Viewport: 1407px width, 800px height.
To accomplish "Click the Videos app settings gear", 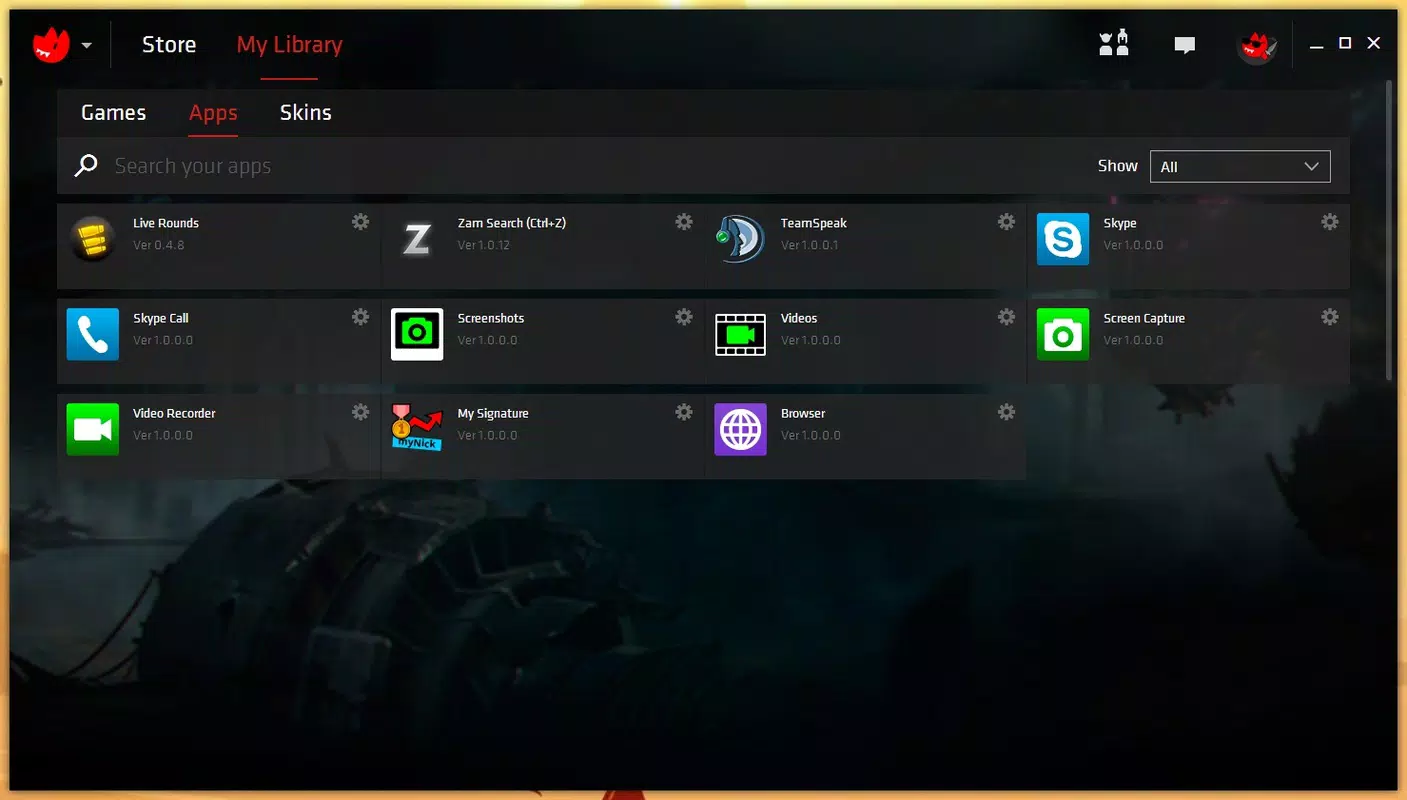I will pos(1007,317).
